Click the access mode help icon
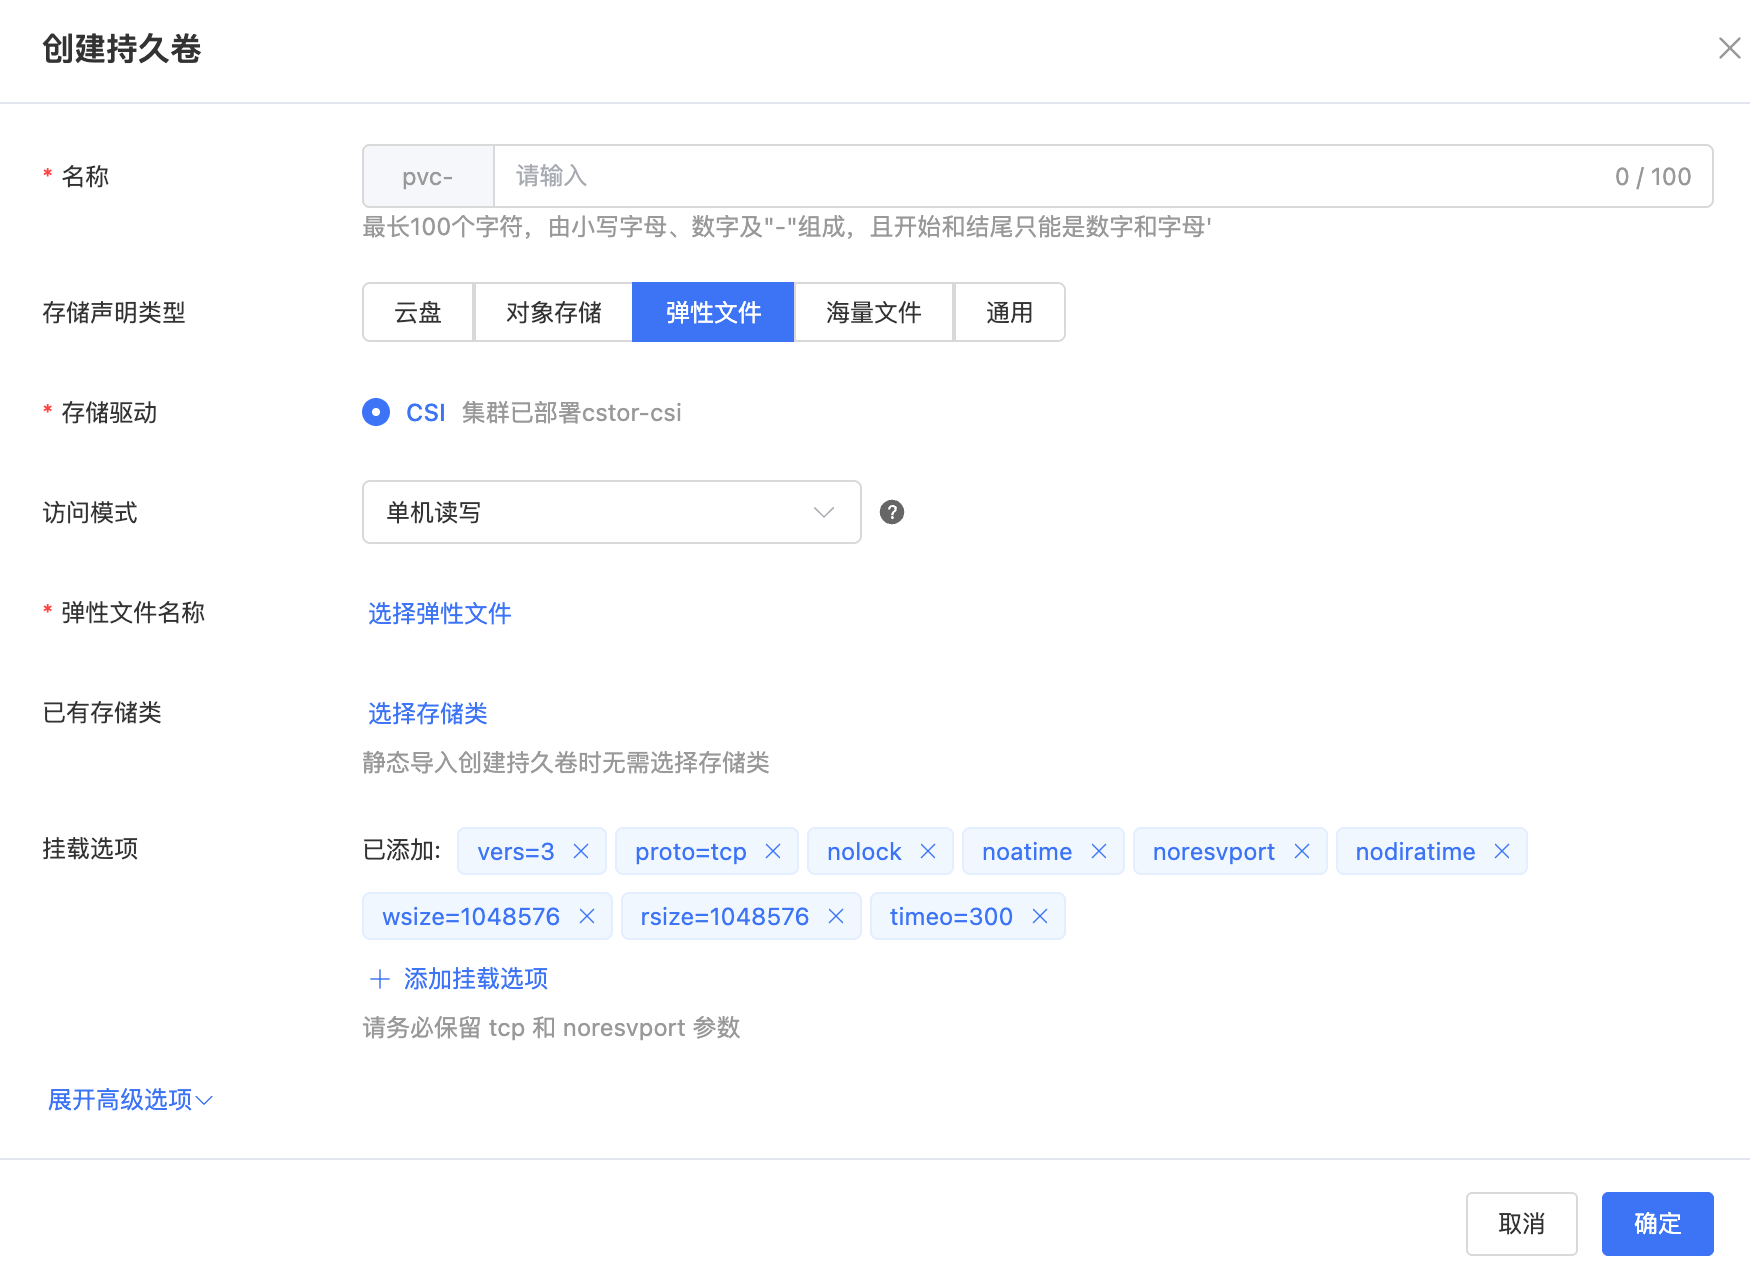 click(x=892, y=512)
